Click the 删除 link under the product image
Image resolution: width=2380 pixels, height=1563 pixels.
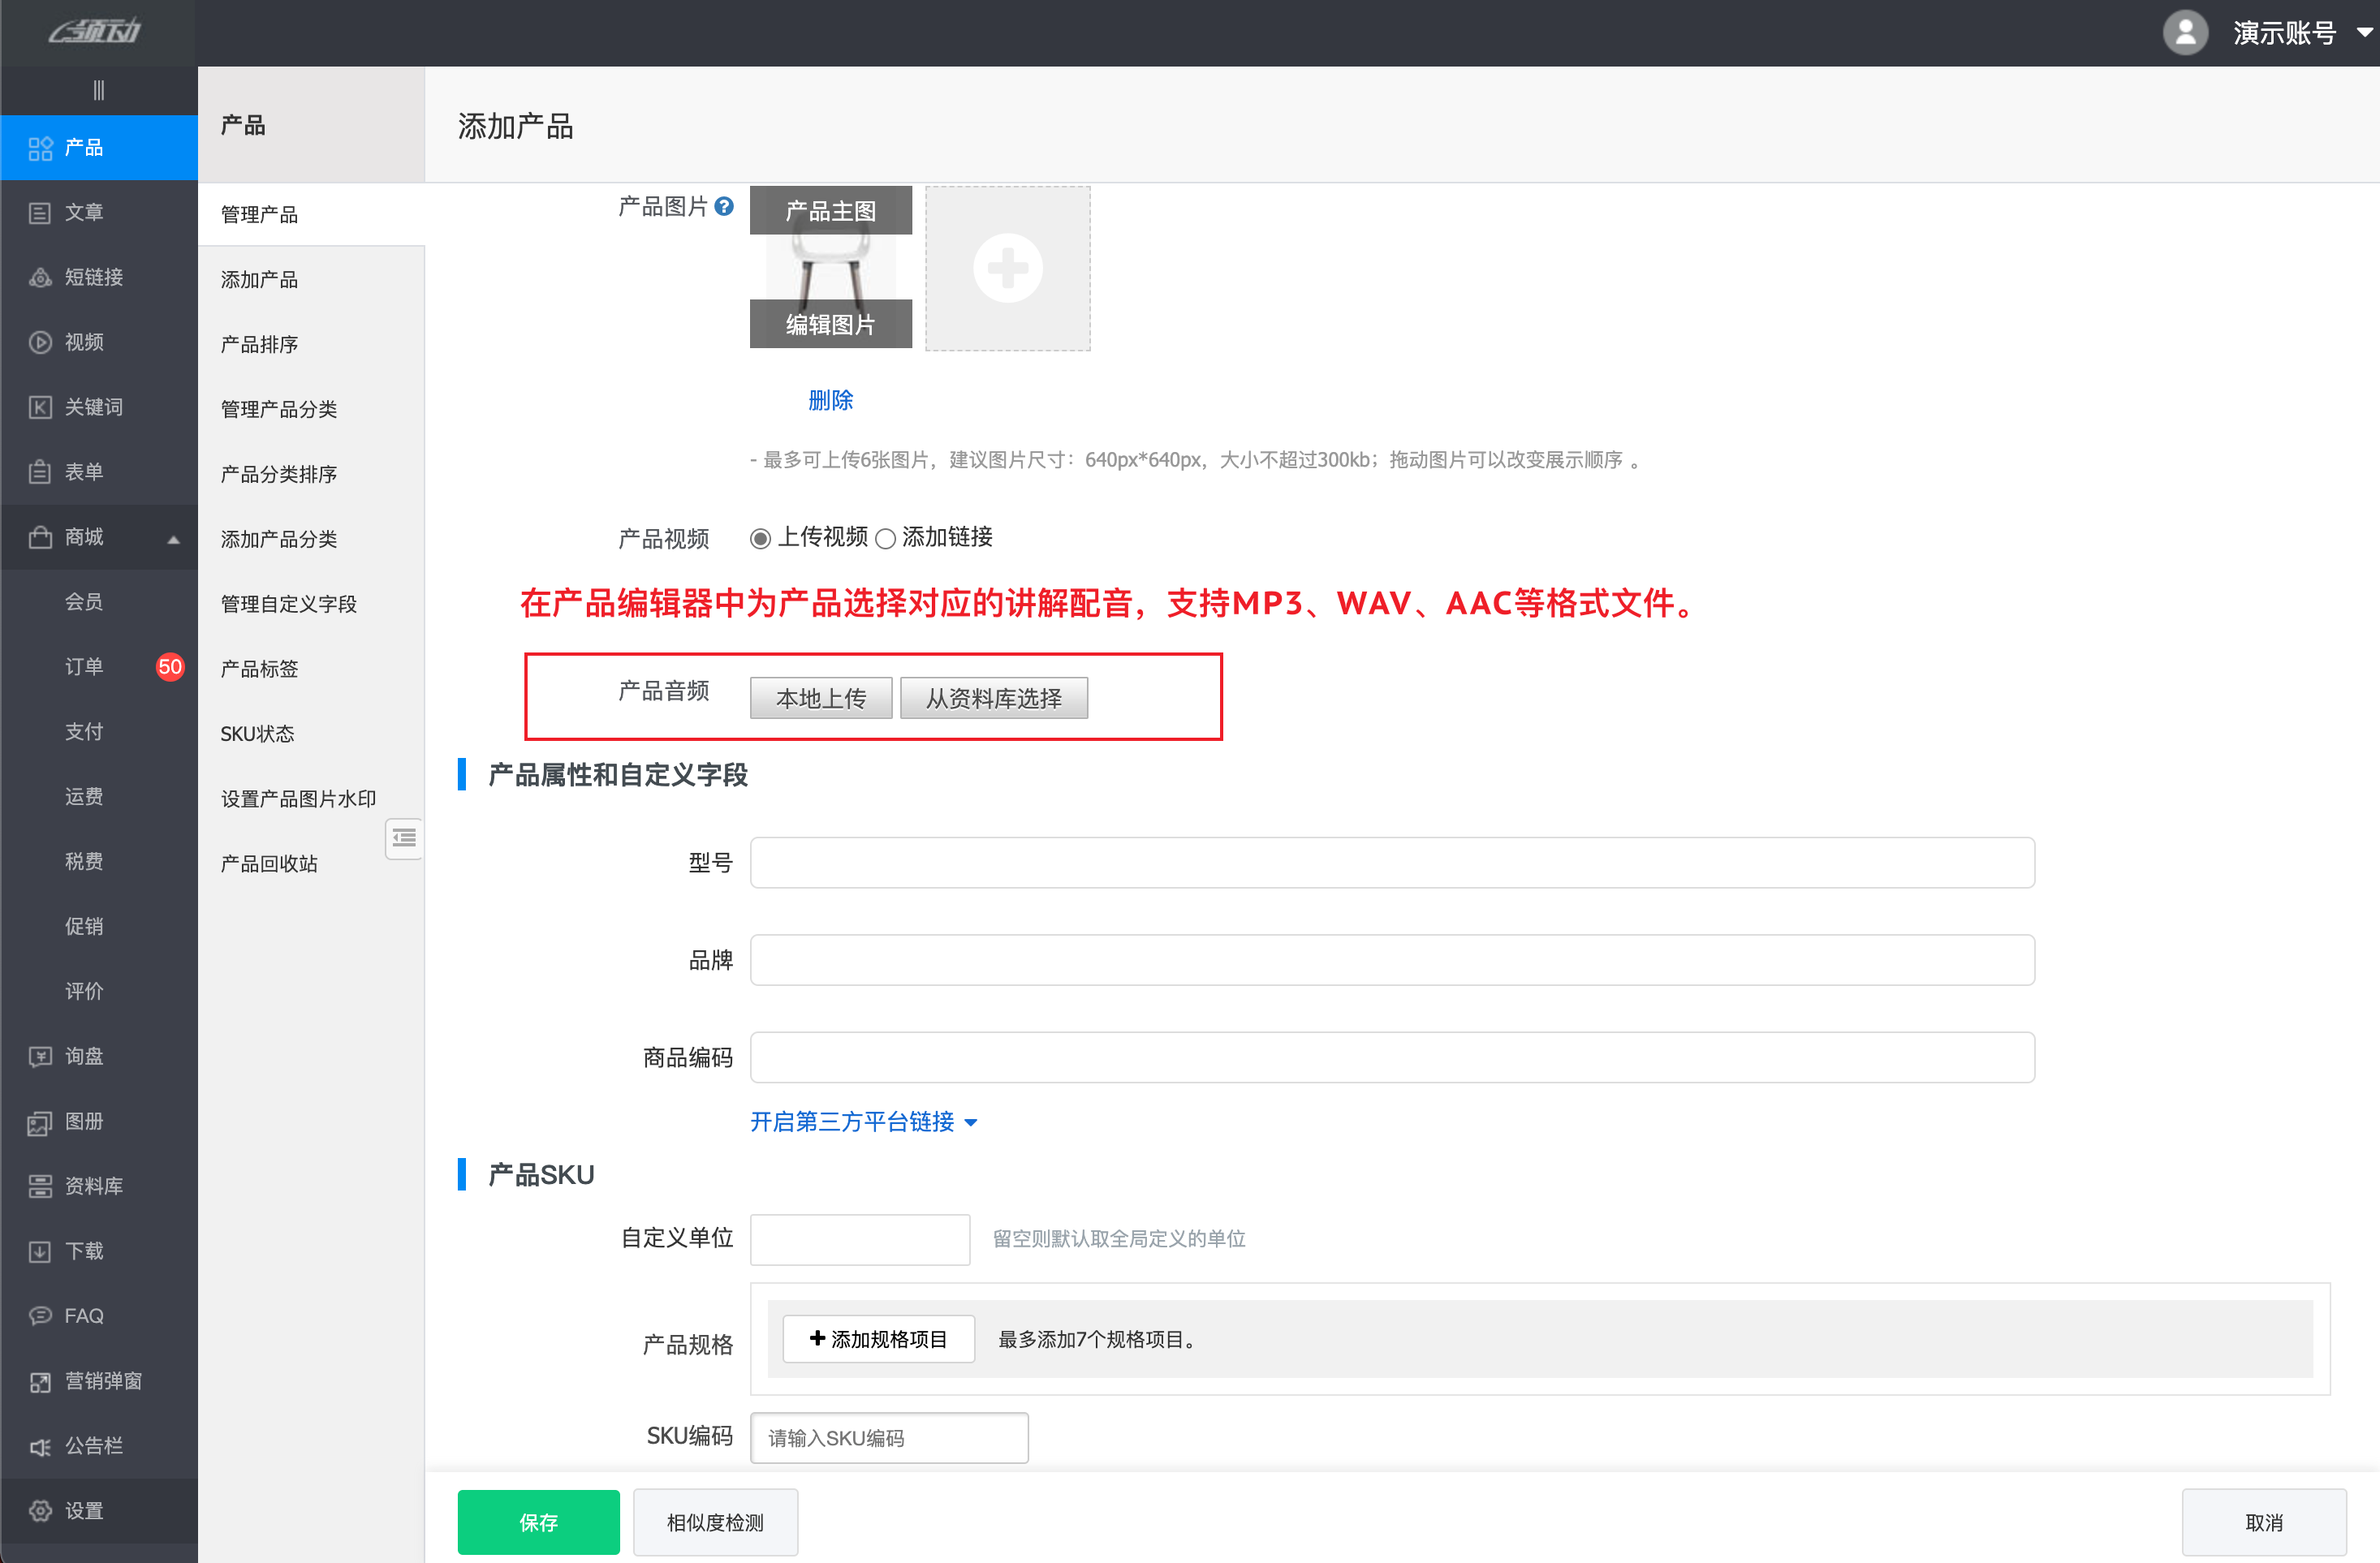pyautogui.click(x=831, y=400)
